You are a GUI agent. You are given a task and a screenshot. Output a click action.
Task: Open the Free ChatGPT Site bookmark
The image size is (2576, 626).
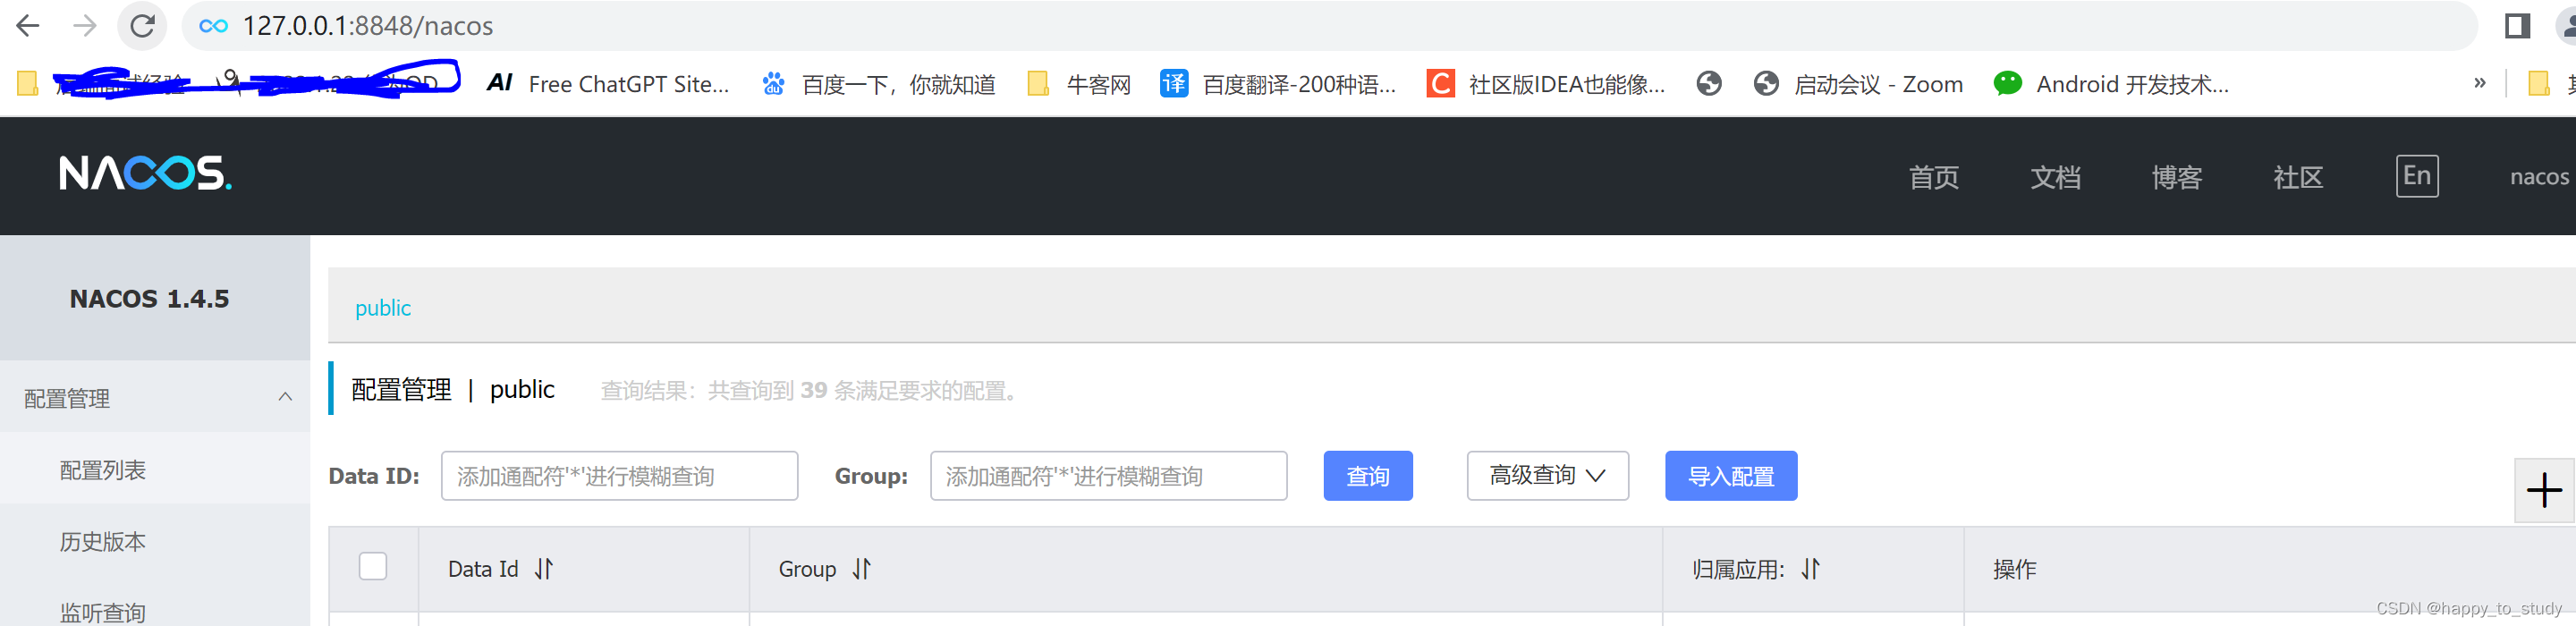click(608, 84)
